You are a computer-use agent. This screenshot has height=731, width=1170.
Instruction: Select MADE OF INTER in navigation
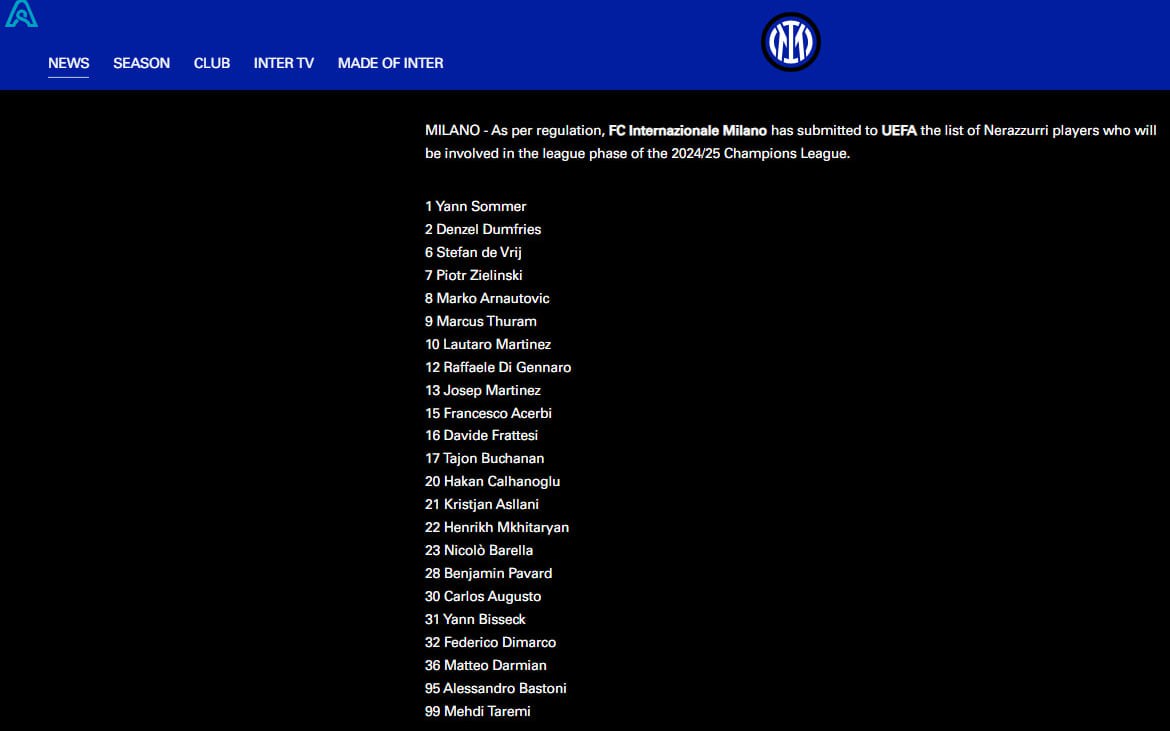(x=390, y=63)
